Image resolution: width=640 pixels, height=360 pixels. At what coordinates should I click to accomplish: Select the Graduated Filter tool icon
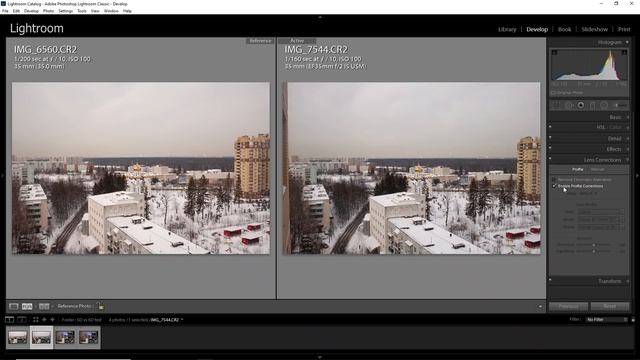(592, 105)
